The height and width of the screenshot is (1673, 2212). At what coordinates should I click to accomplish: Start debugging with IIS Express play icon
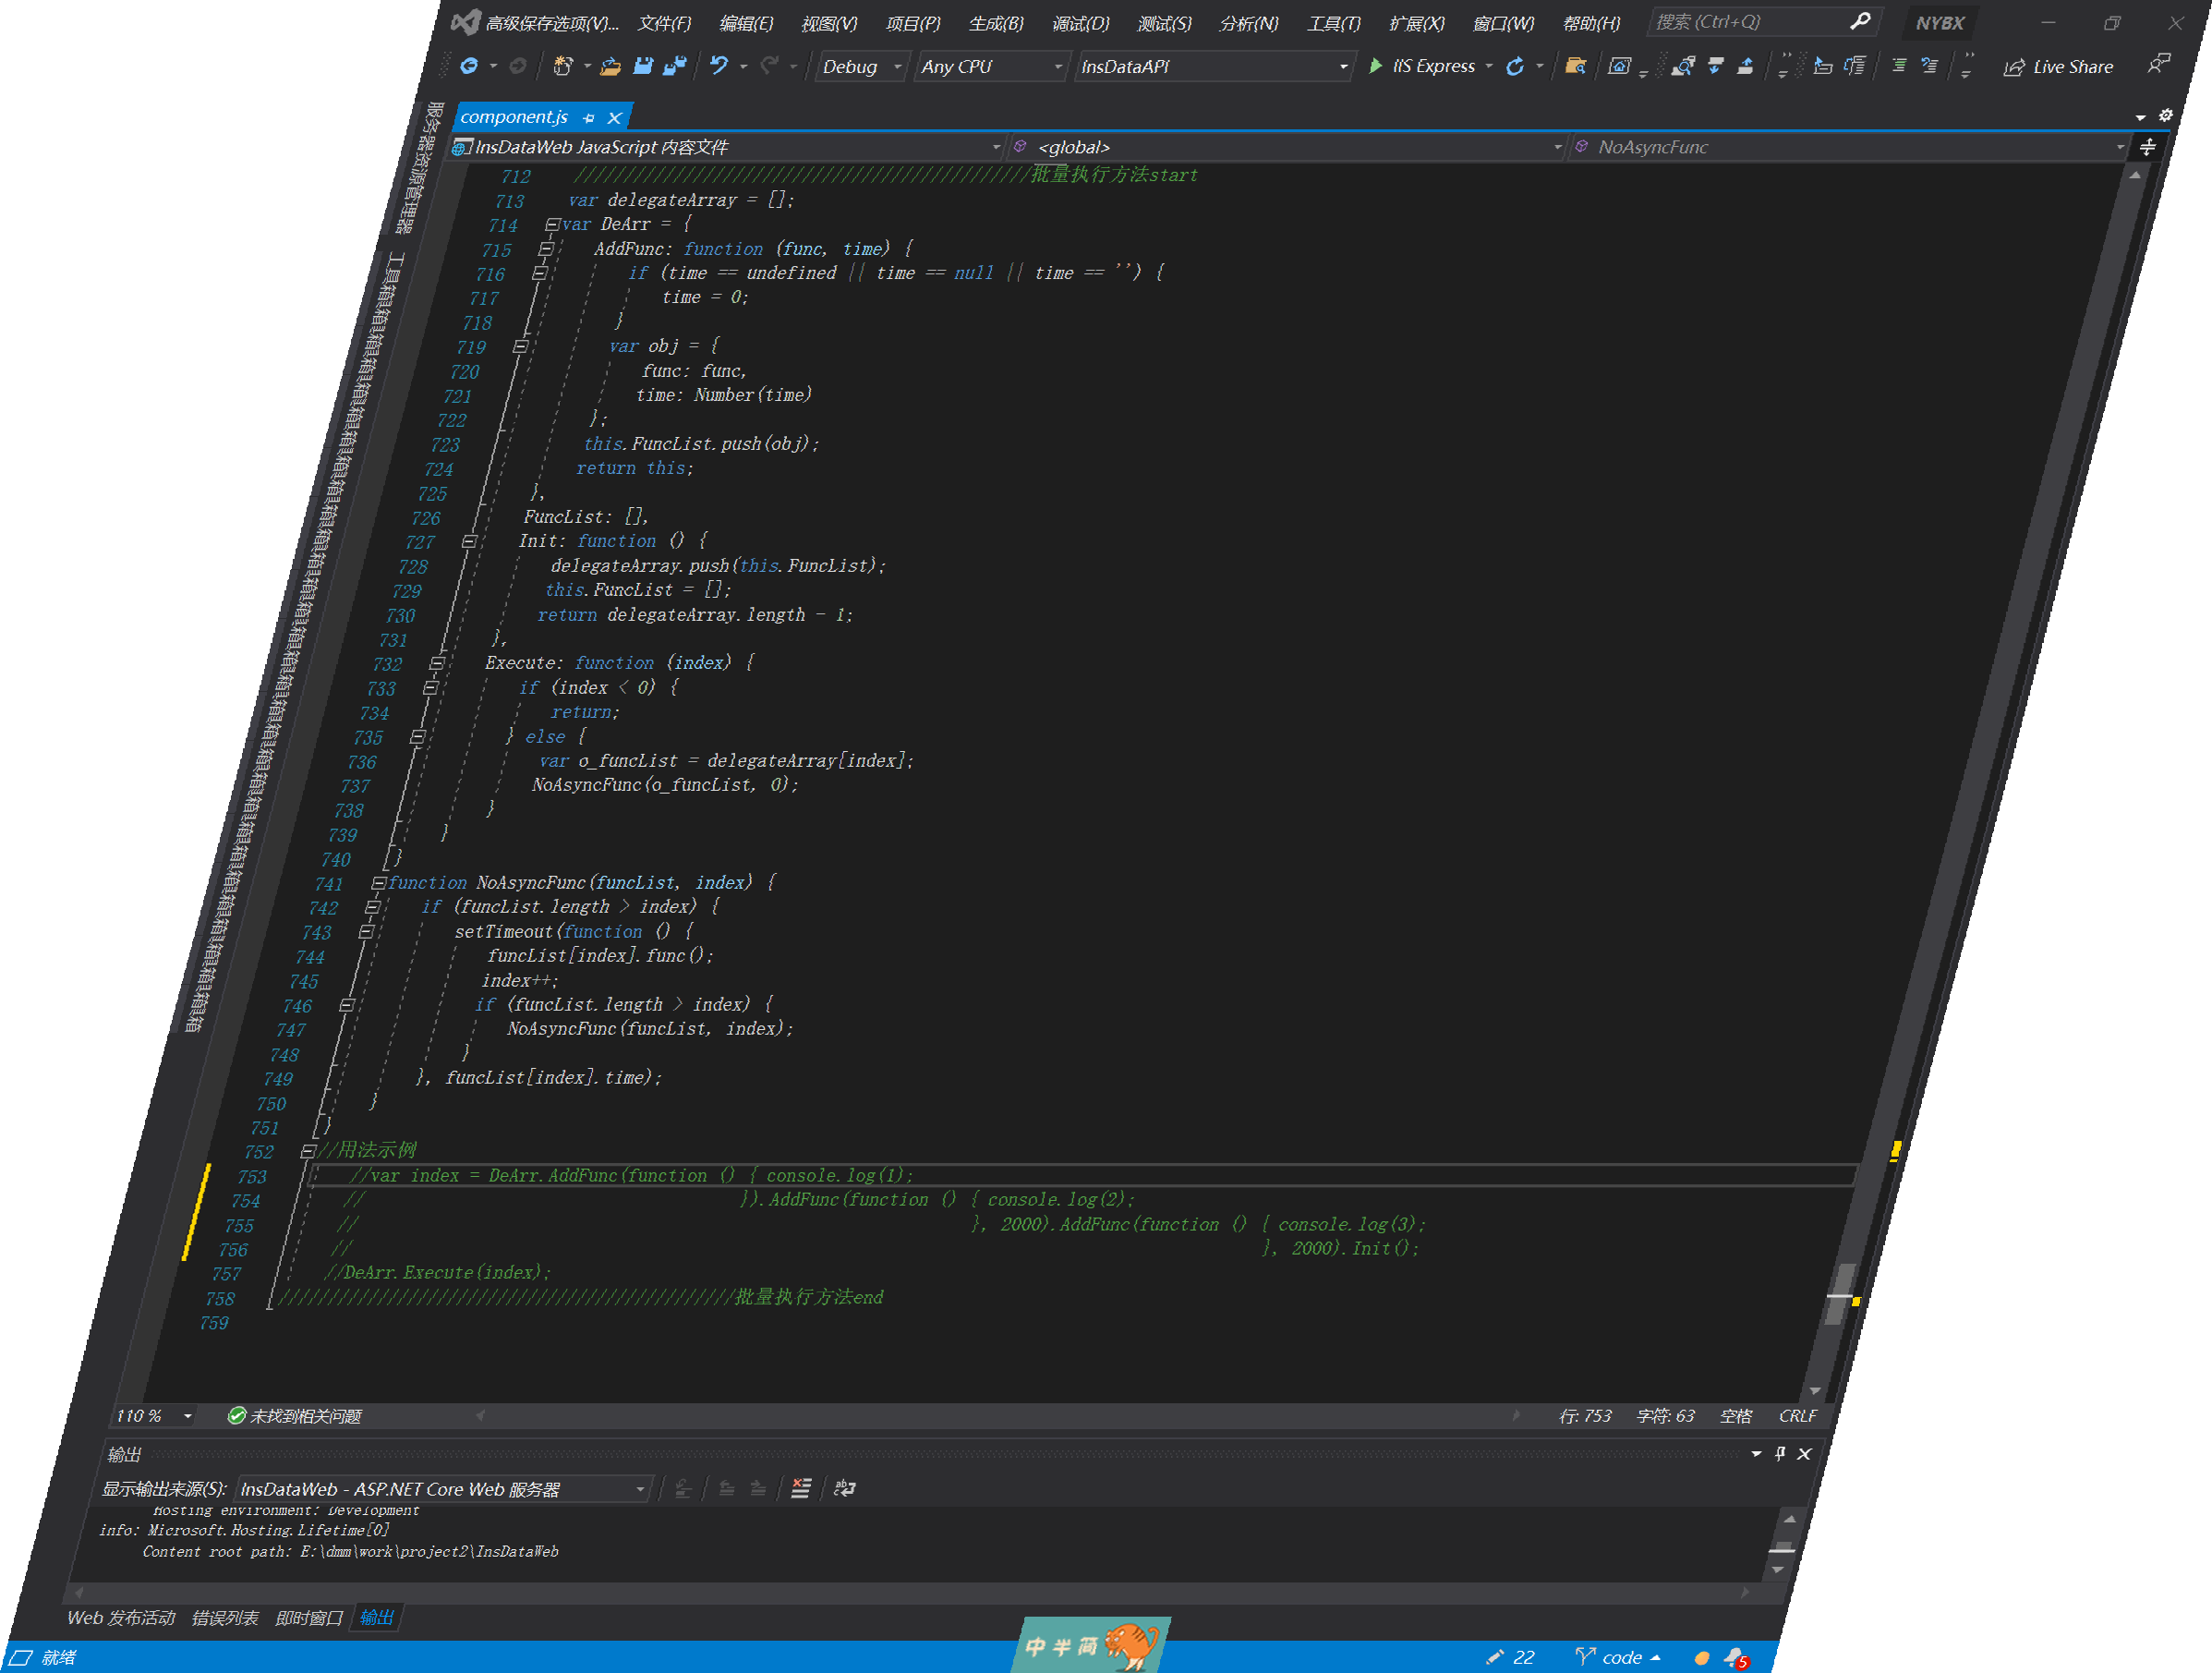pyautogui.click(x=1376, y=66)
